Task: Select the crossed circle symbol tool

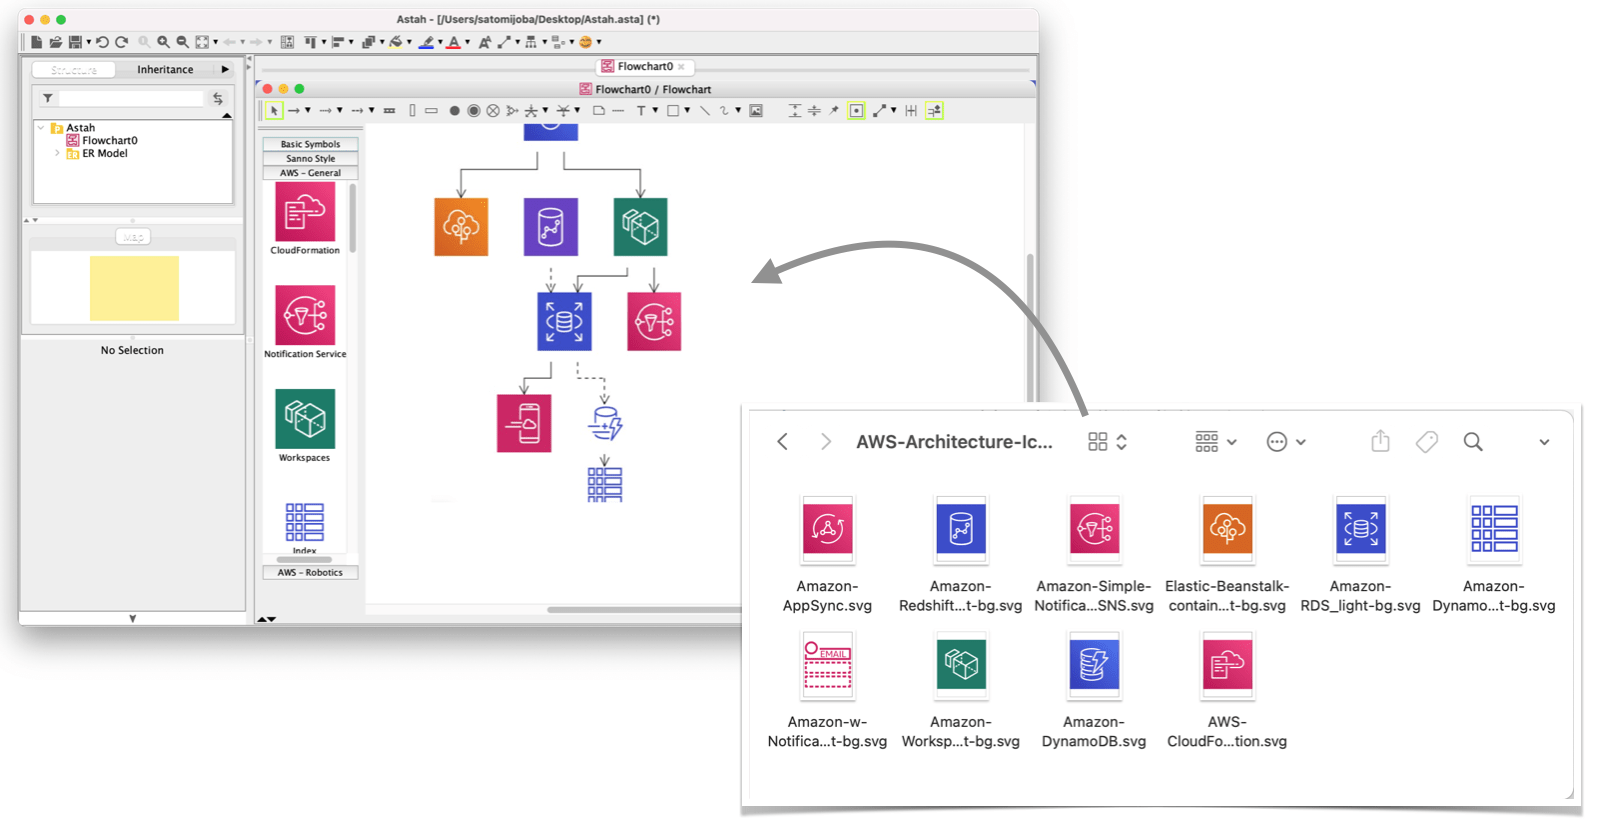Action: tap(493, 111)
